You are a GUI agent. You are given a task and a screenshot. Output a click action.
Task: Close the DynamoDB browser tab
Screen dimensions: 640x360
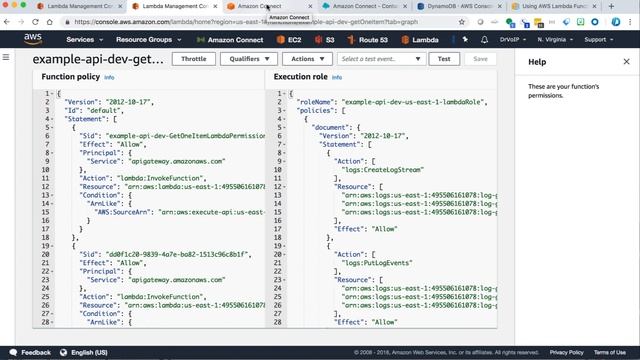tap(500, 6)
